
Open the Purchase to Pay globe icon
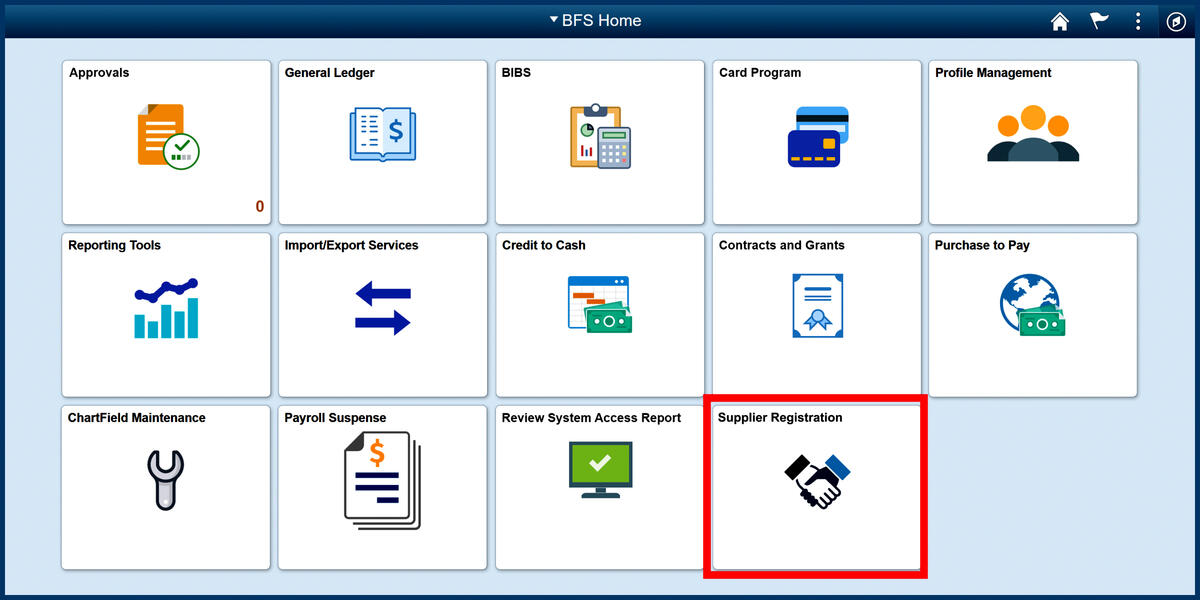[x=1033, y=305]
